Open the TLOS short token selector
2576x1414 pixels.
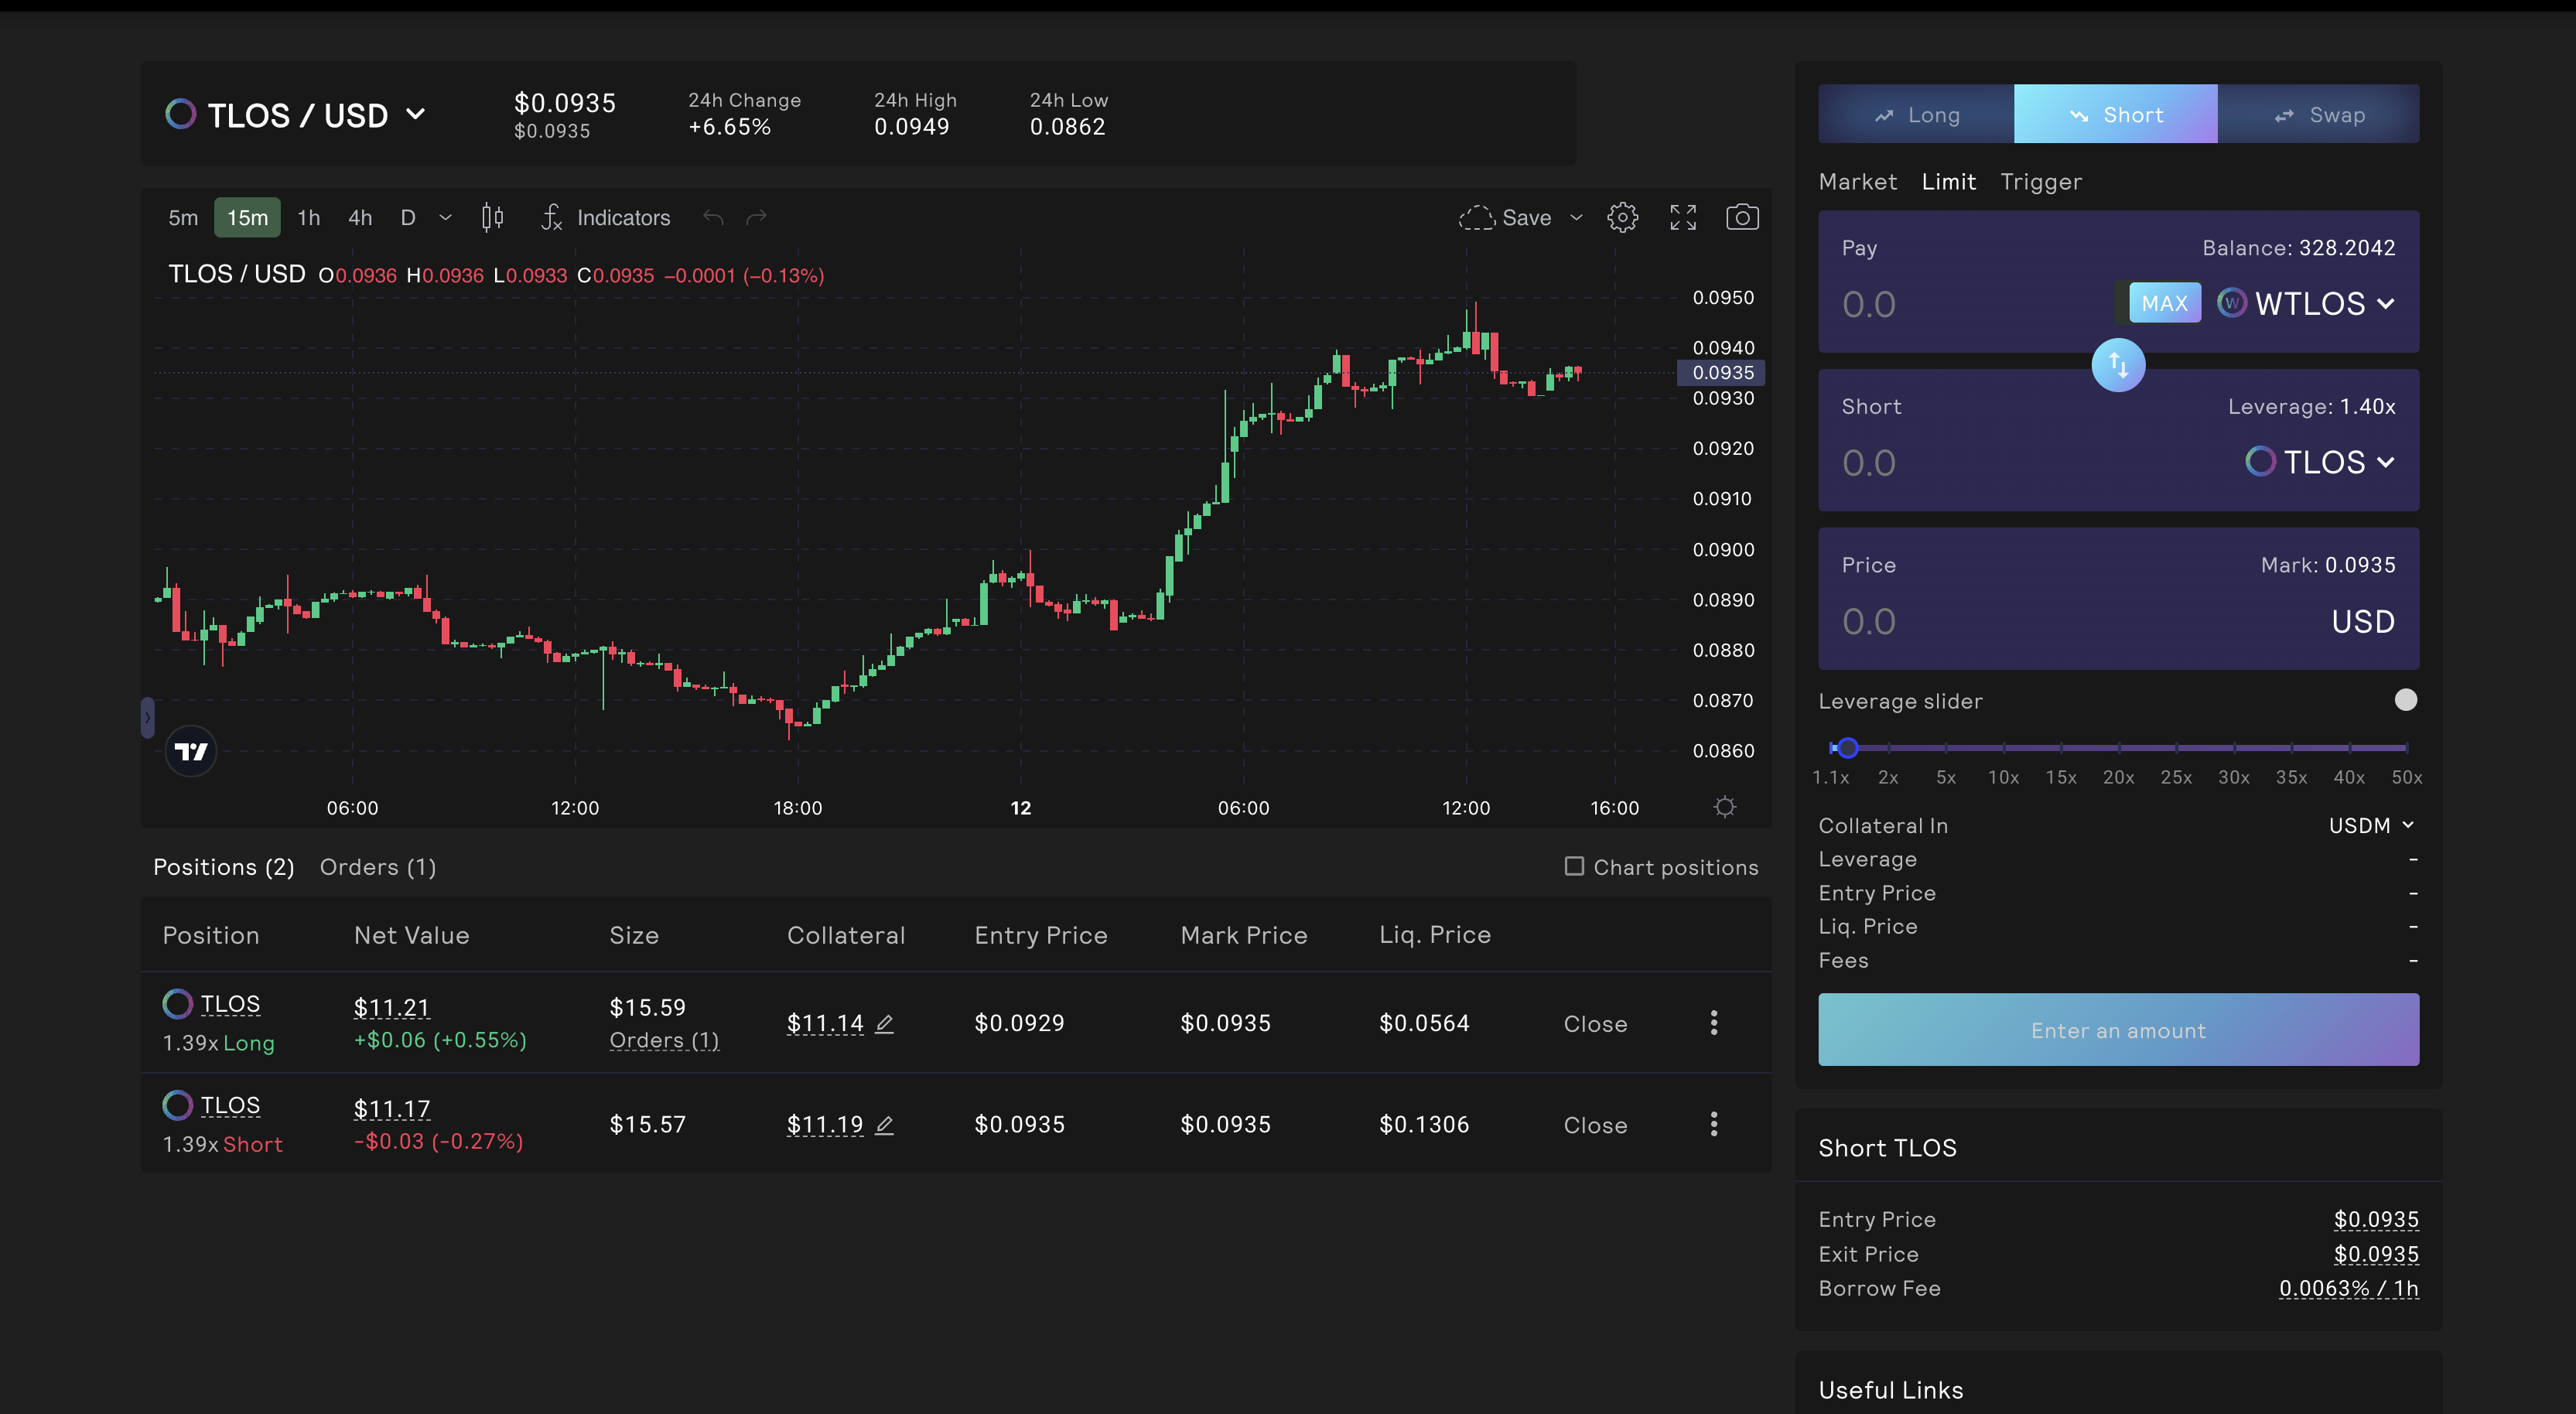2320,462
